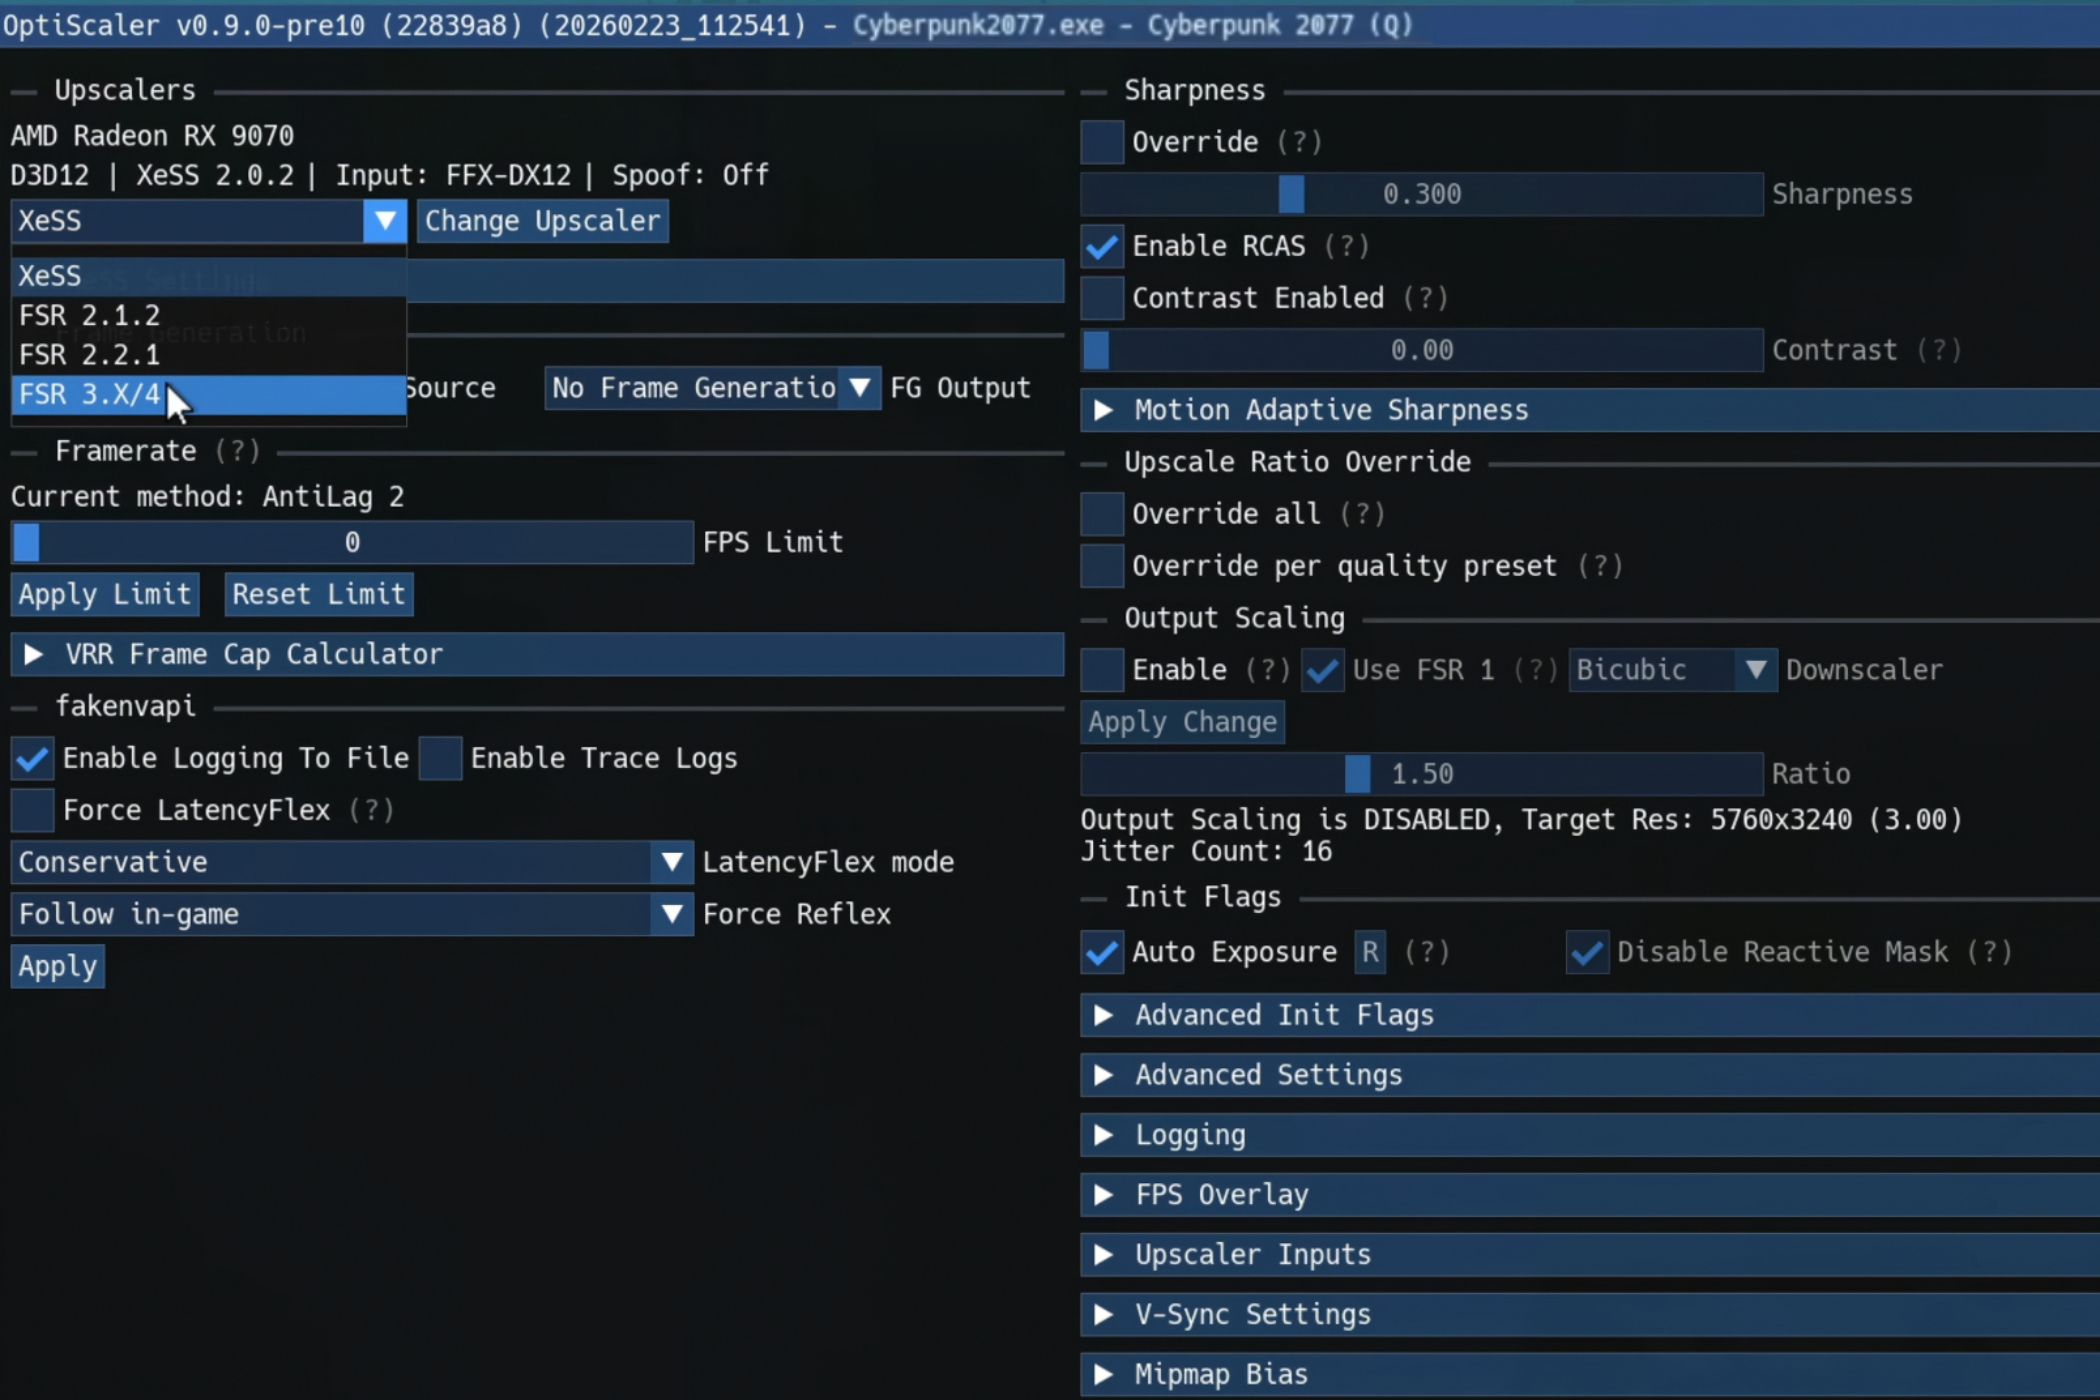Viewport: 2100px width, 1400px height.
Task: Expand Advanced Init Flags section
Action: (1590, 1015)
